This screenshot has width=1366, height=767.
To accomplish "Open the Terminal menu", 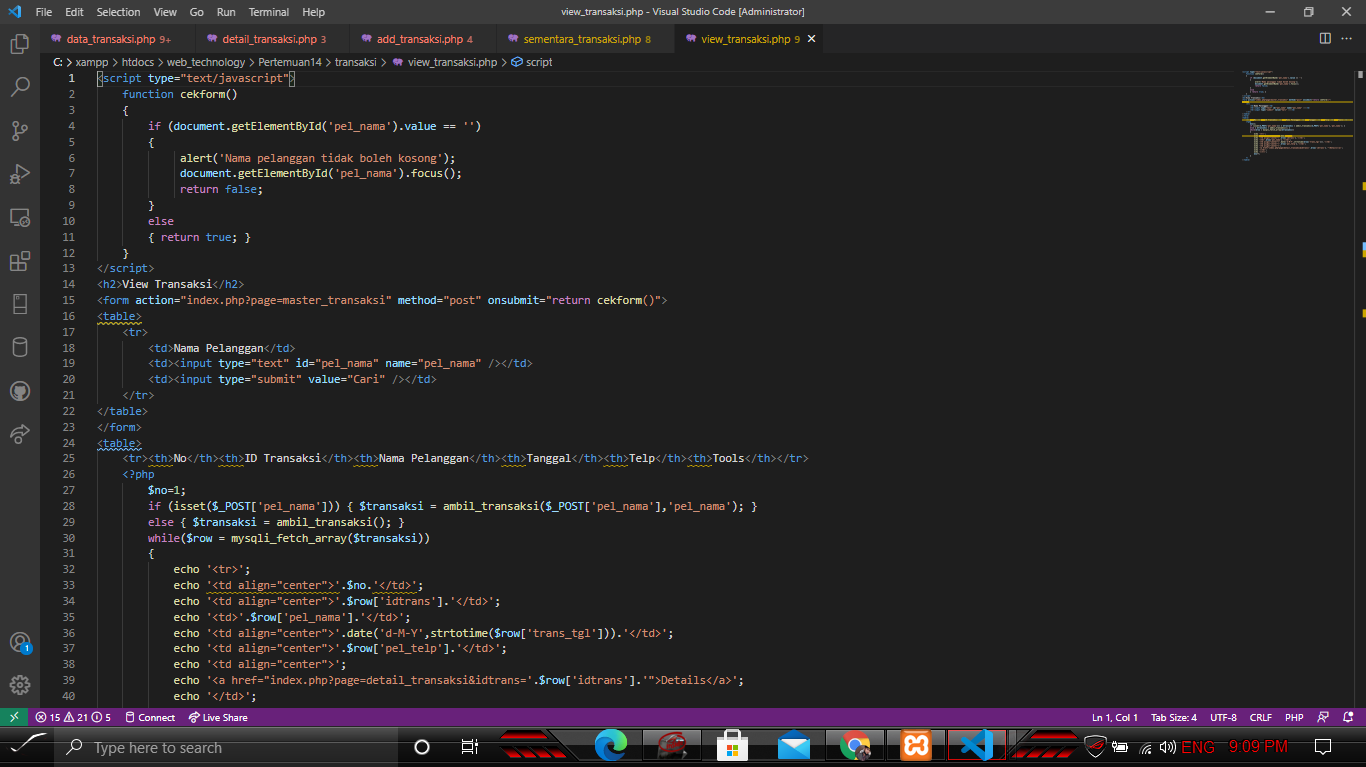I will coord(269,12).
